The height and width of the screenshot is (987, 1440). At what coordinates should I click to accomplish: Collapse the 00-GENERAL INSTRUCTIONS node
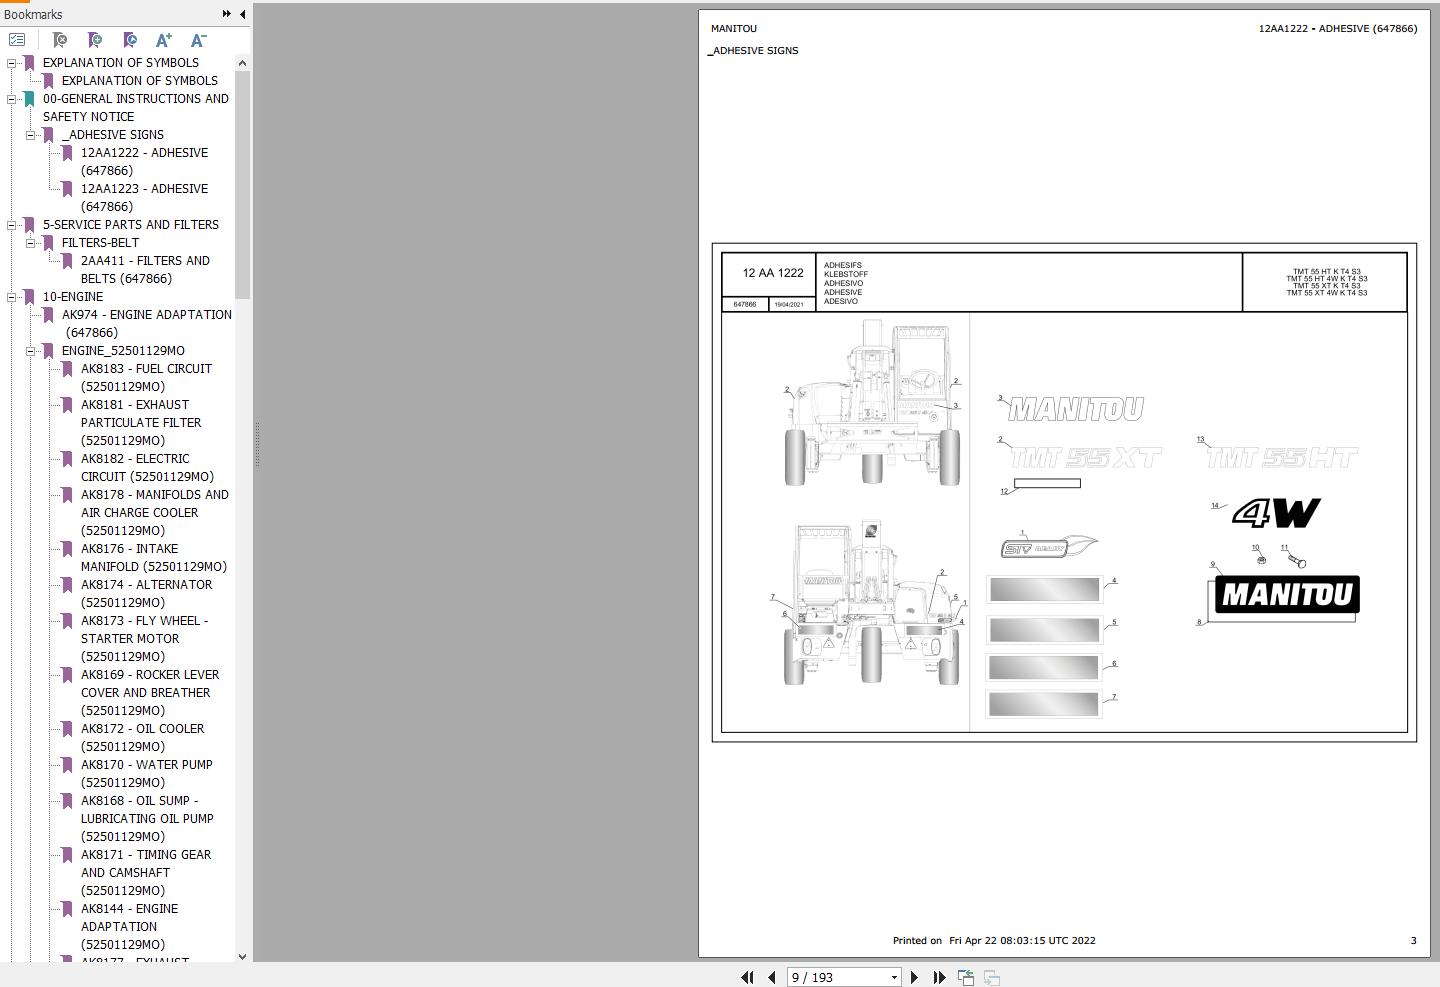[12, 99]
